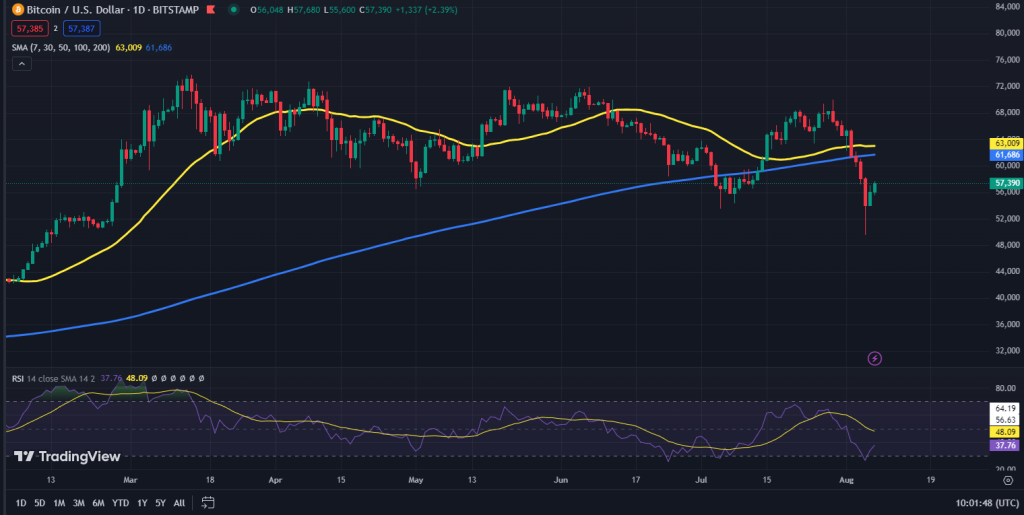Click the low price L55,600 value
Image resolution: width=1024 pixels, height=515 pixels.
click(x=338, y=10)
